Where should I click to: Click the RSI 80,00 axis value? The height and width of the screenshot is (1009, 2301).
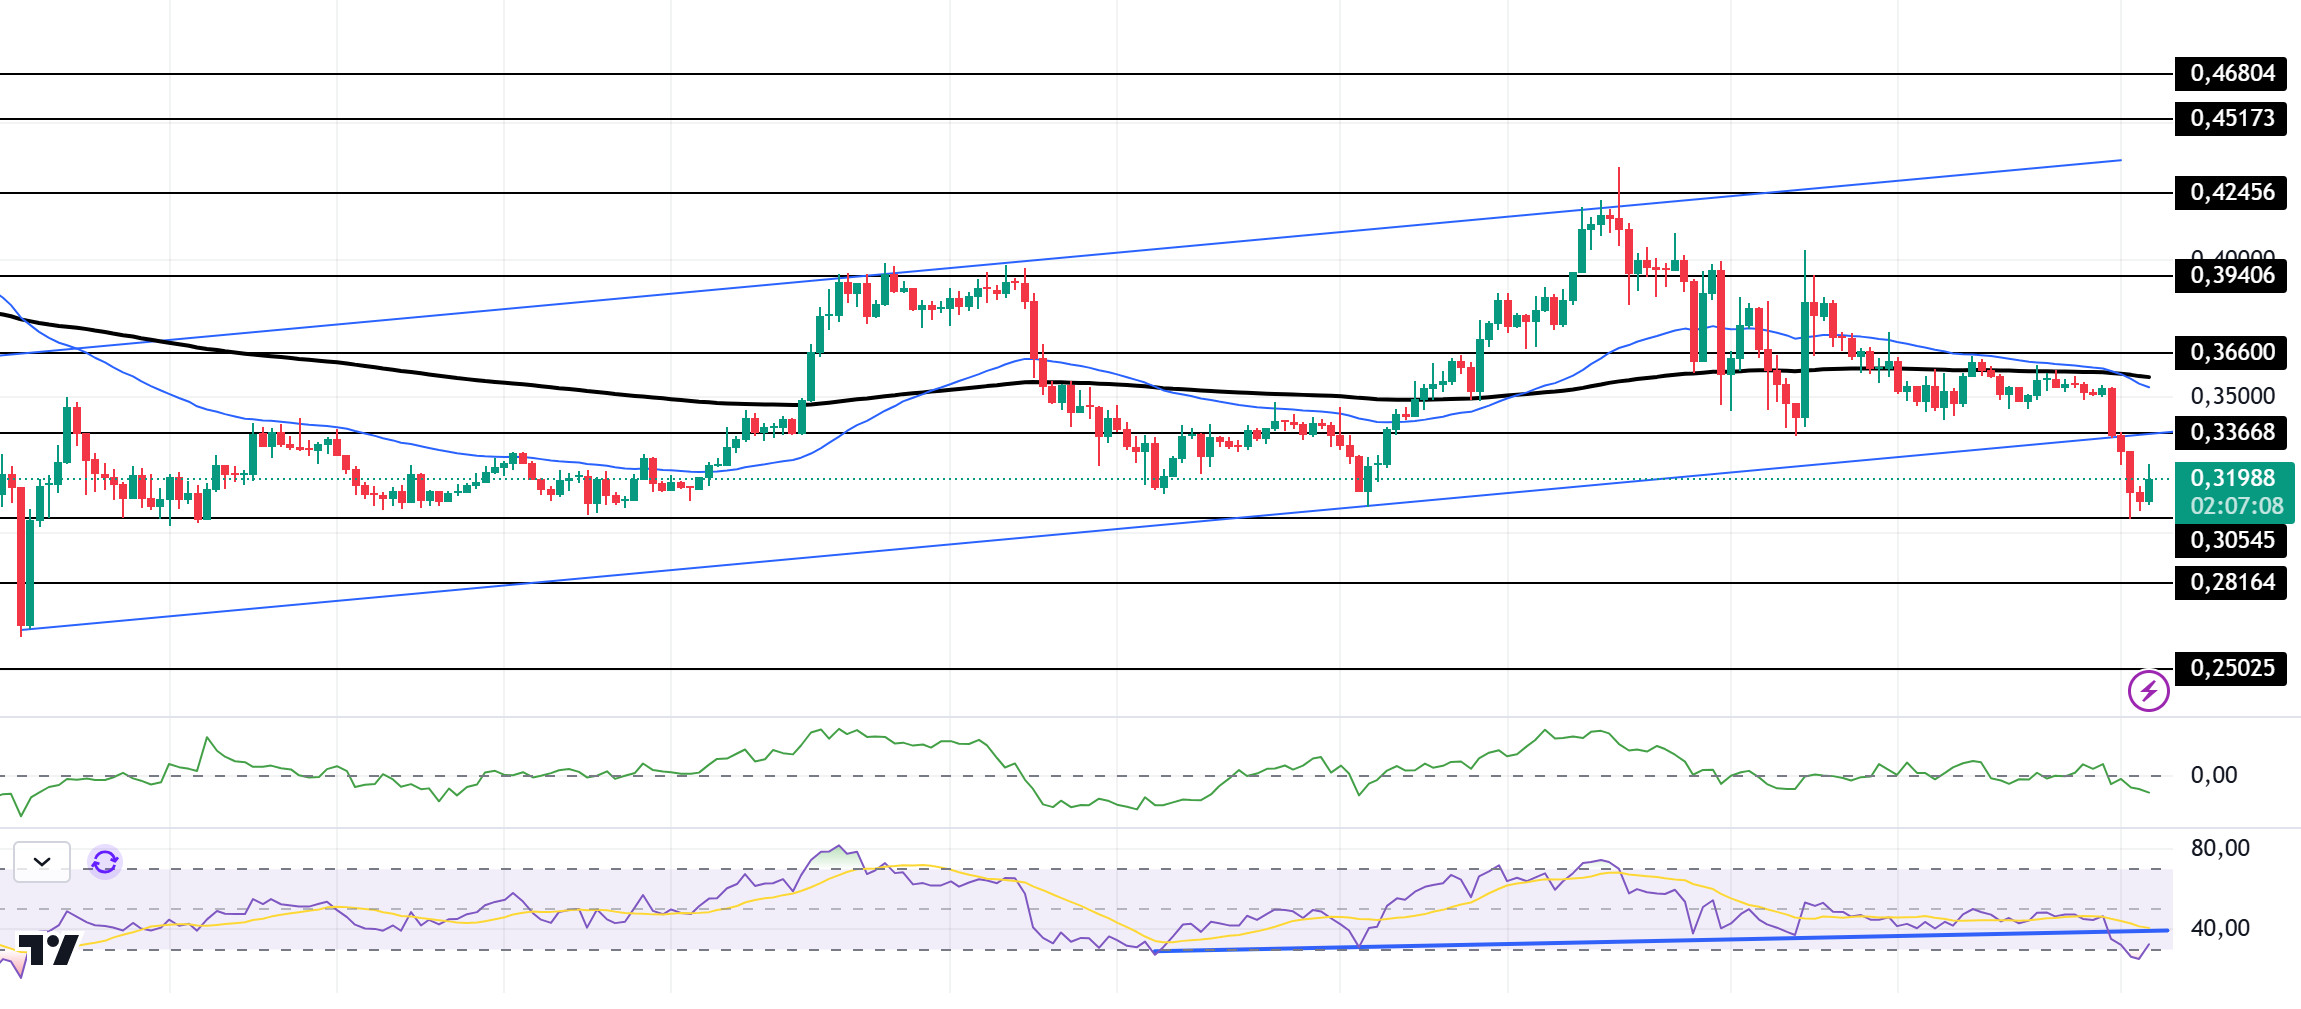pyautogui.click(x=2220, y=848)
